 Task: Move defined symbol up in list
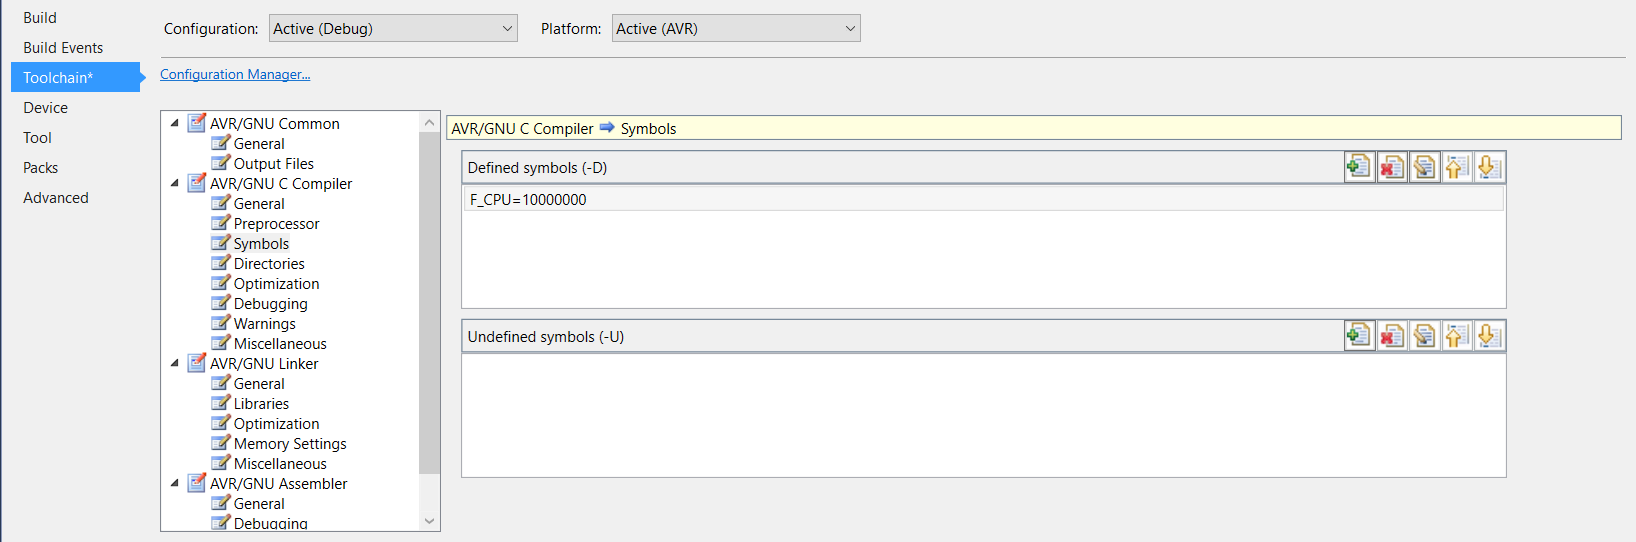coord(1457,167)
